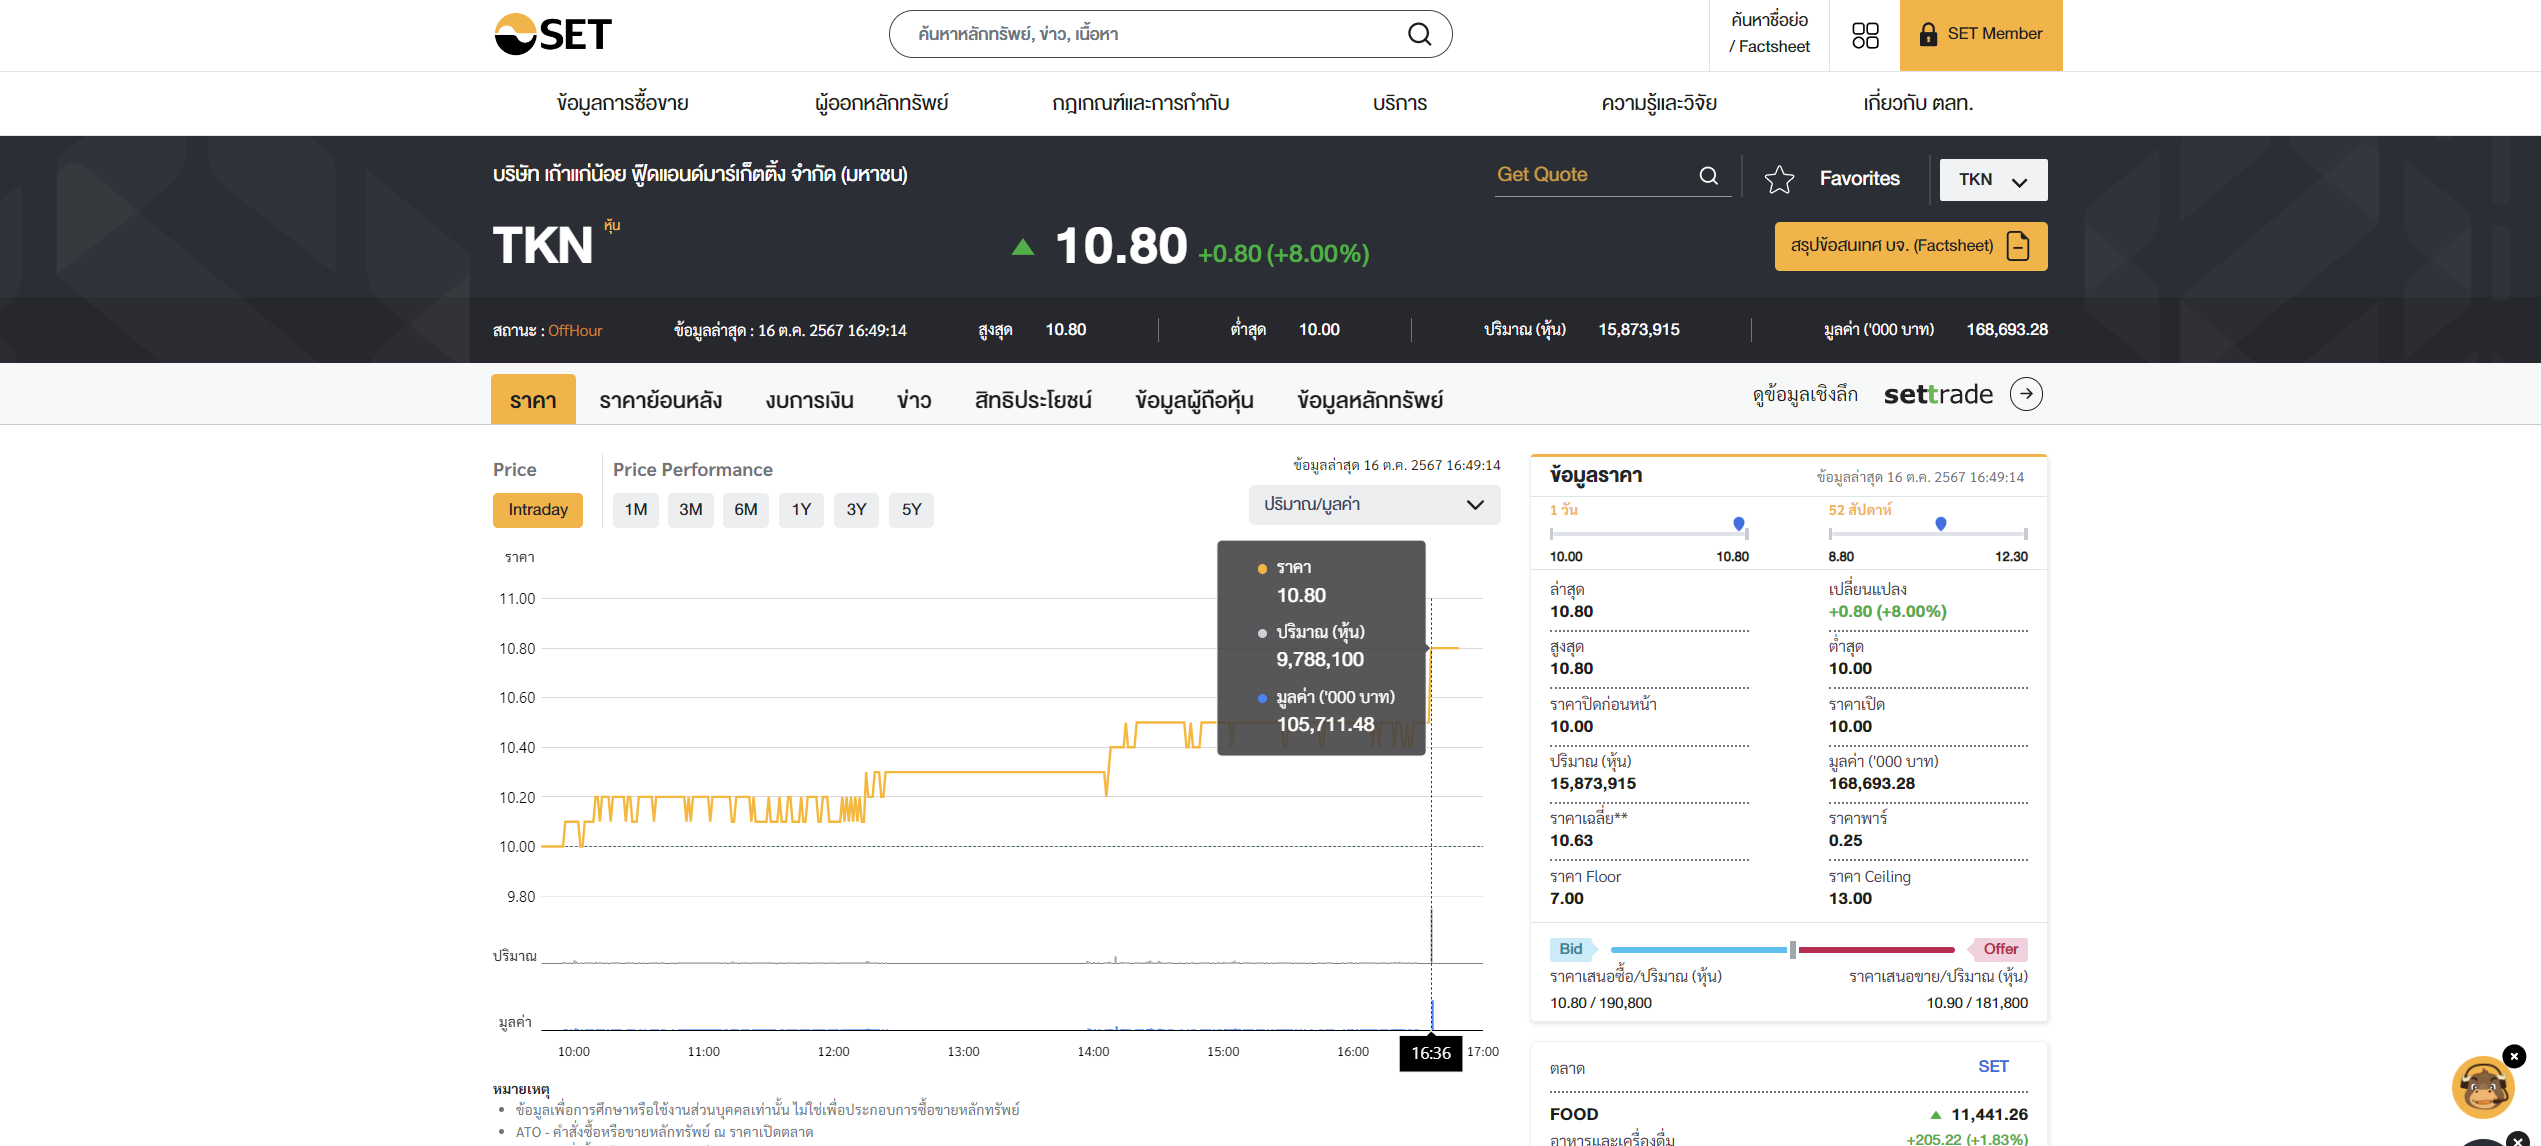Click the SET Member lock icon

(1928, 35)
